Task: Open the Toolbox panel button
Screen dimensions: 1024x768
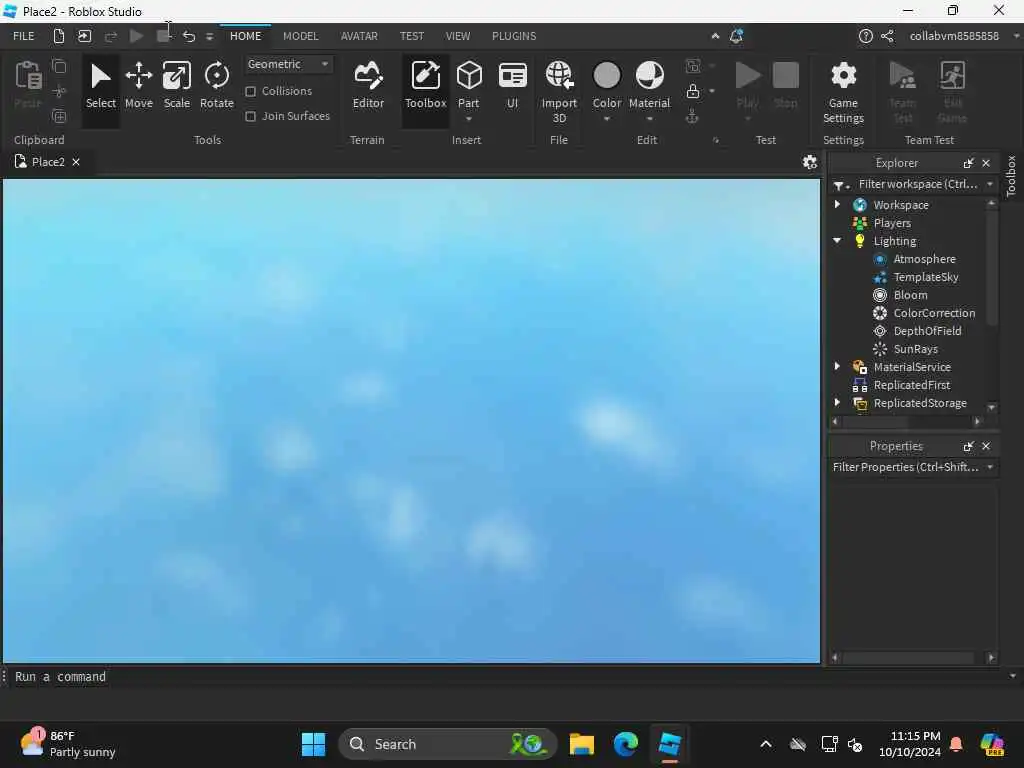Action: coord(425,86)
